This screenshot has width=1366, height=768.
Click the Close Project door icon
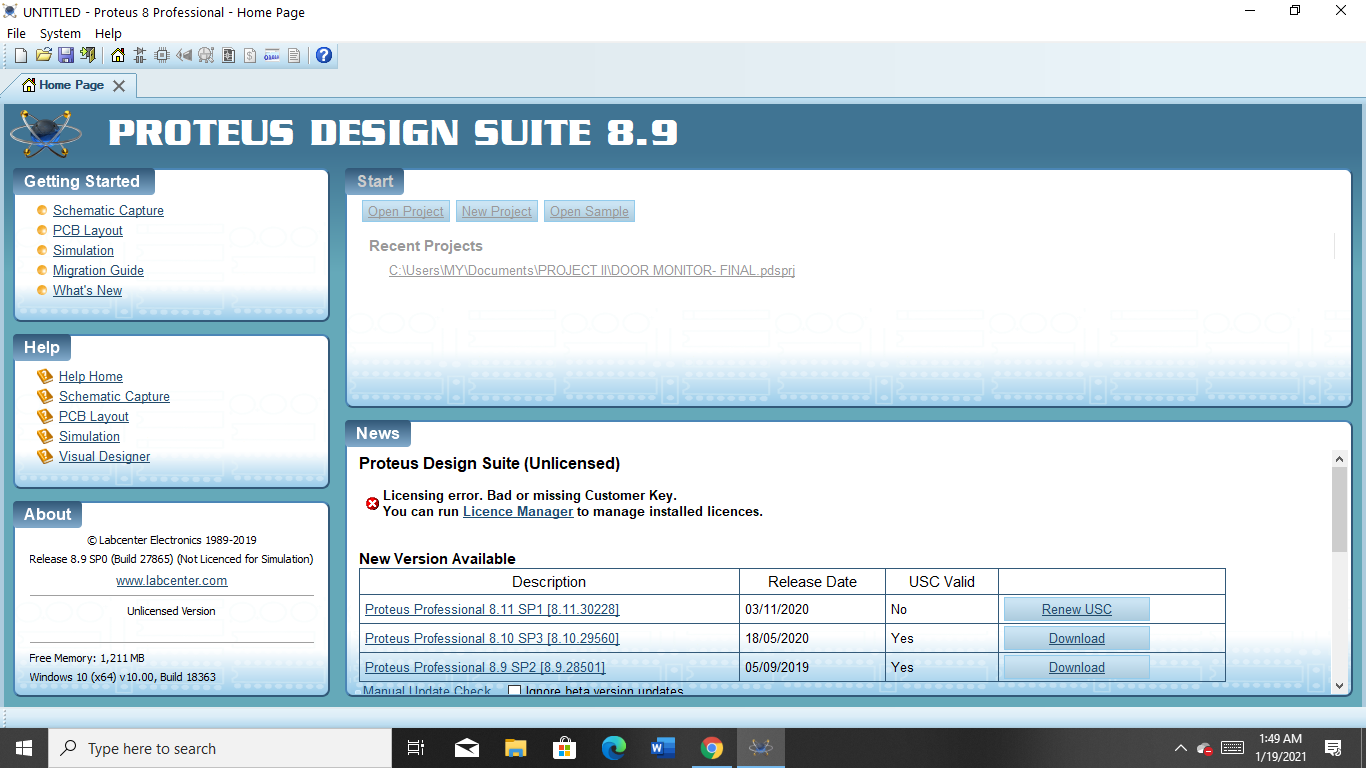(x=88, y=55)
